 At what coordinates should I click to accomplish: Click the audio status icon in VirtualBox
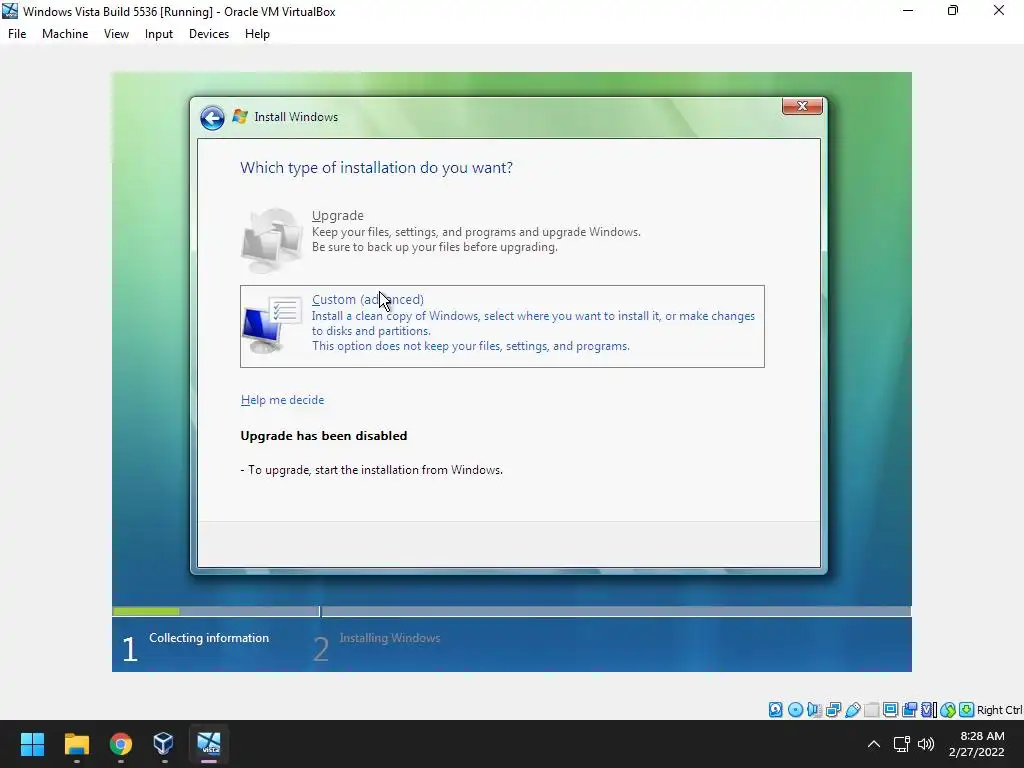814,710
